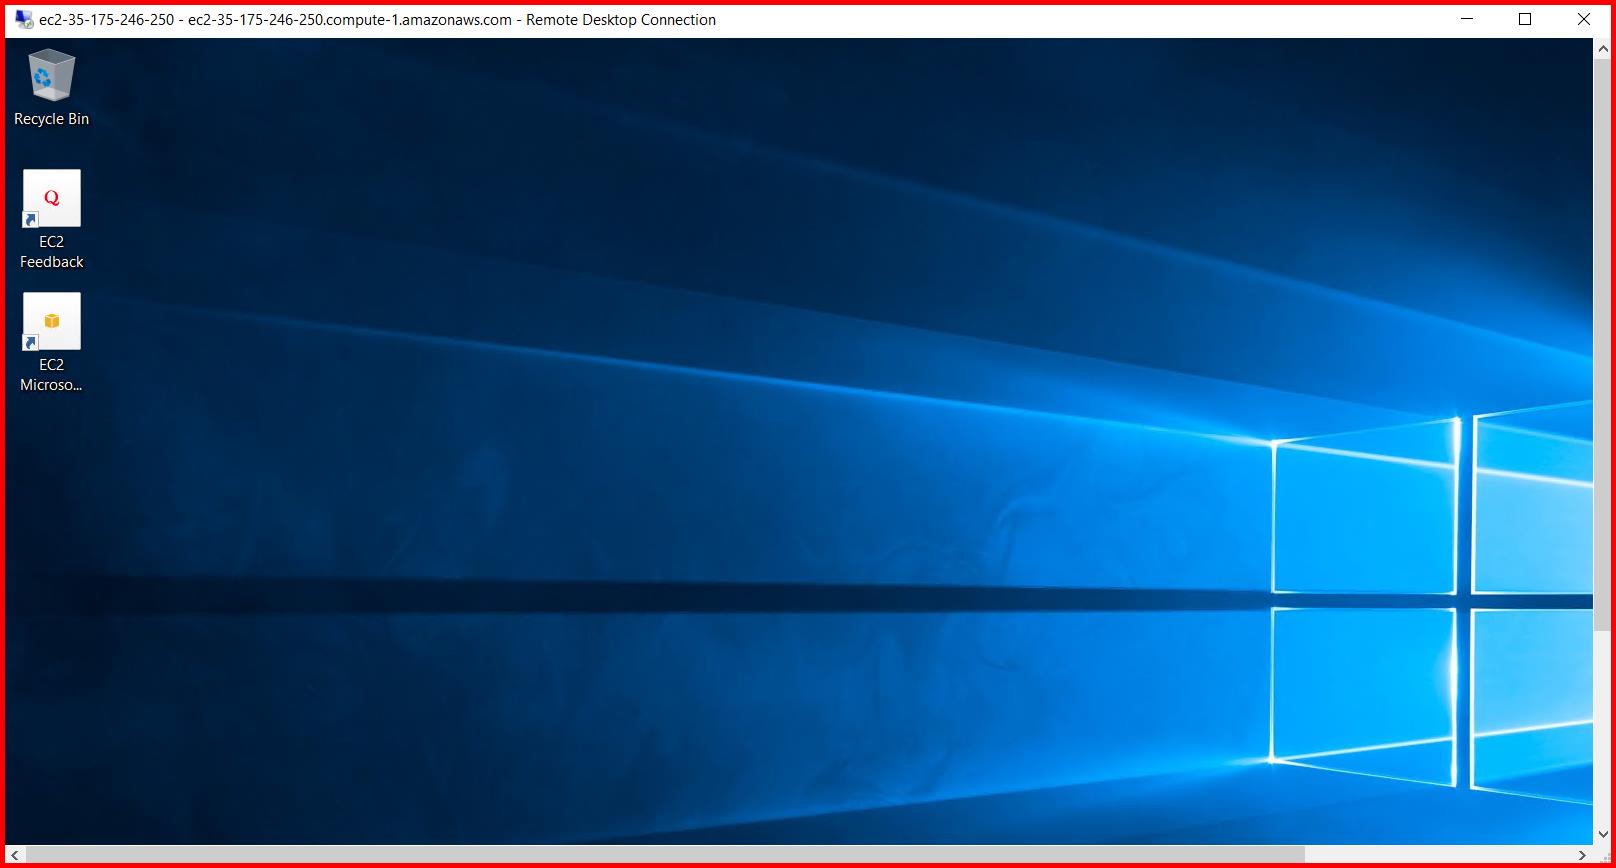1616x868 pixels.
Task: Maximize the Remote Desktop Connection window
Action: point(1525,19)
